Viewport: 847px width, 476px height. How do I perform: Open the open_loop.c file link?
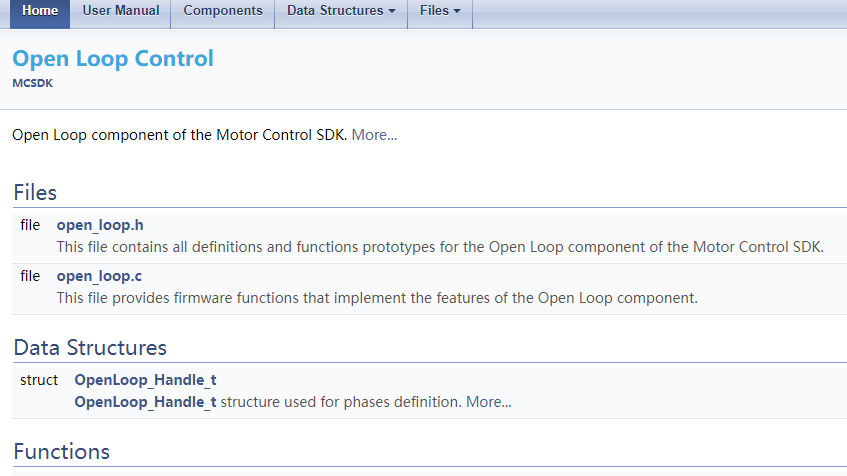(99, 276)
